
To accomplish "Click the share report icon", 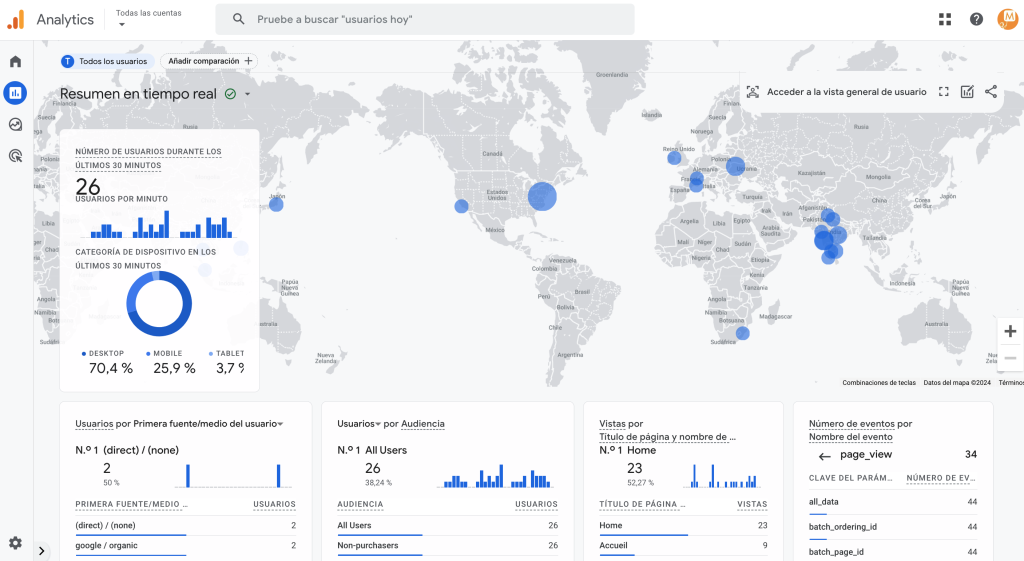I will pyautogui.click(x=991, y=92).
